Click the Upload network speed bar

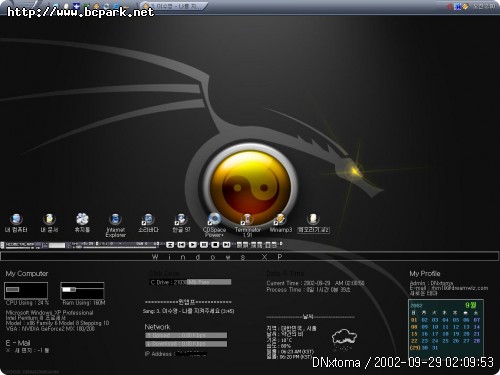(186, 335)
